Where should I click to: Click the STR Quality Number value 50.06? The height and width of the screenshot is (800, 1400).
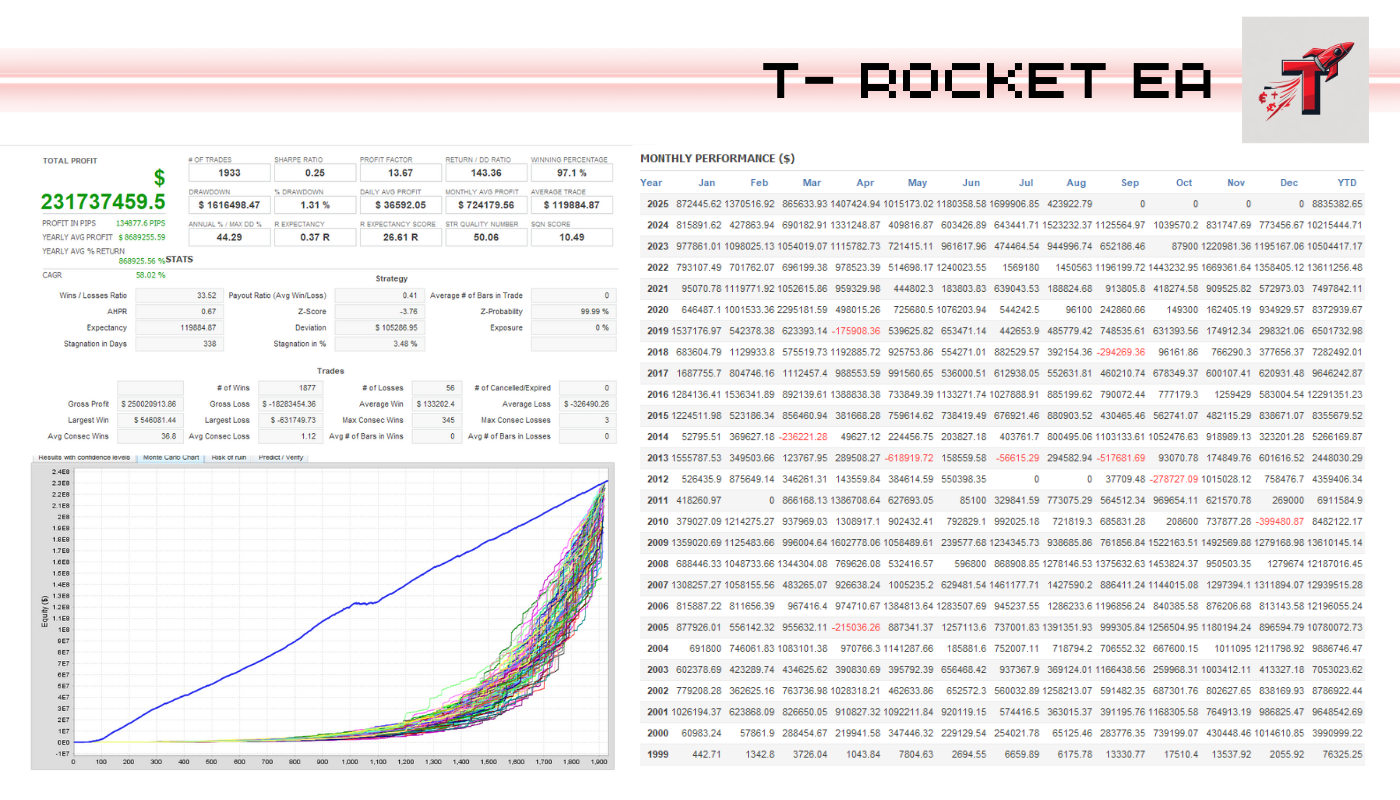click(485, 237)
